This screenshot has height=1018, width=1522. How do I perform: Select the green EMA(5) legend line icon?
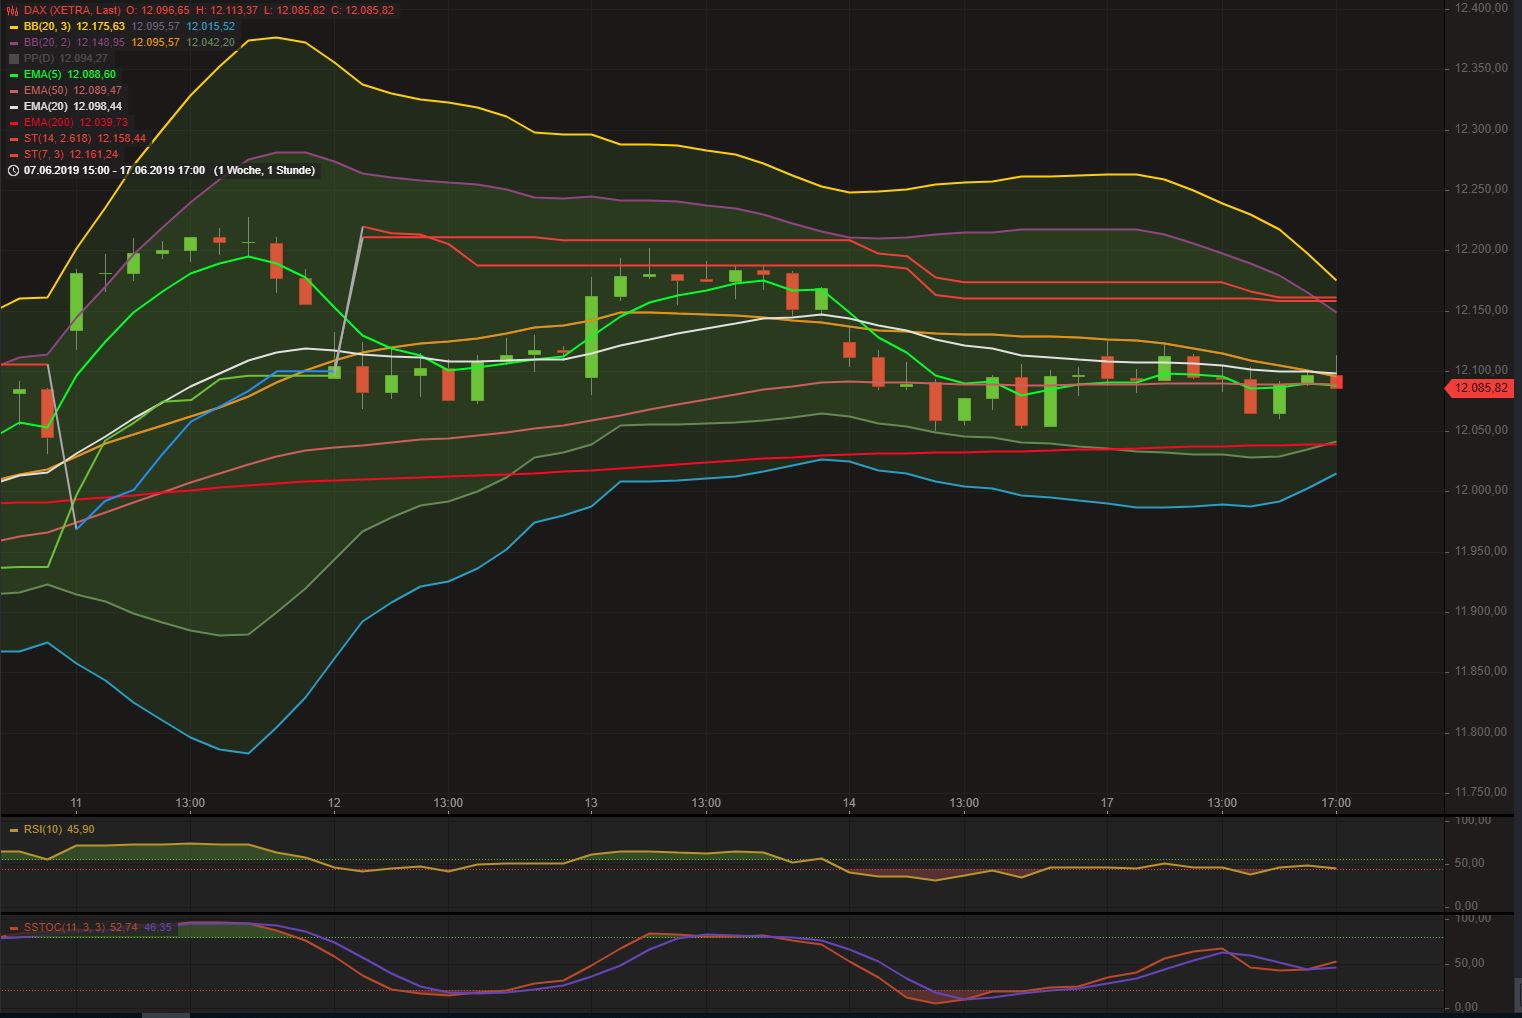(x=14, y=73)
